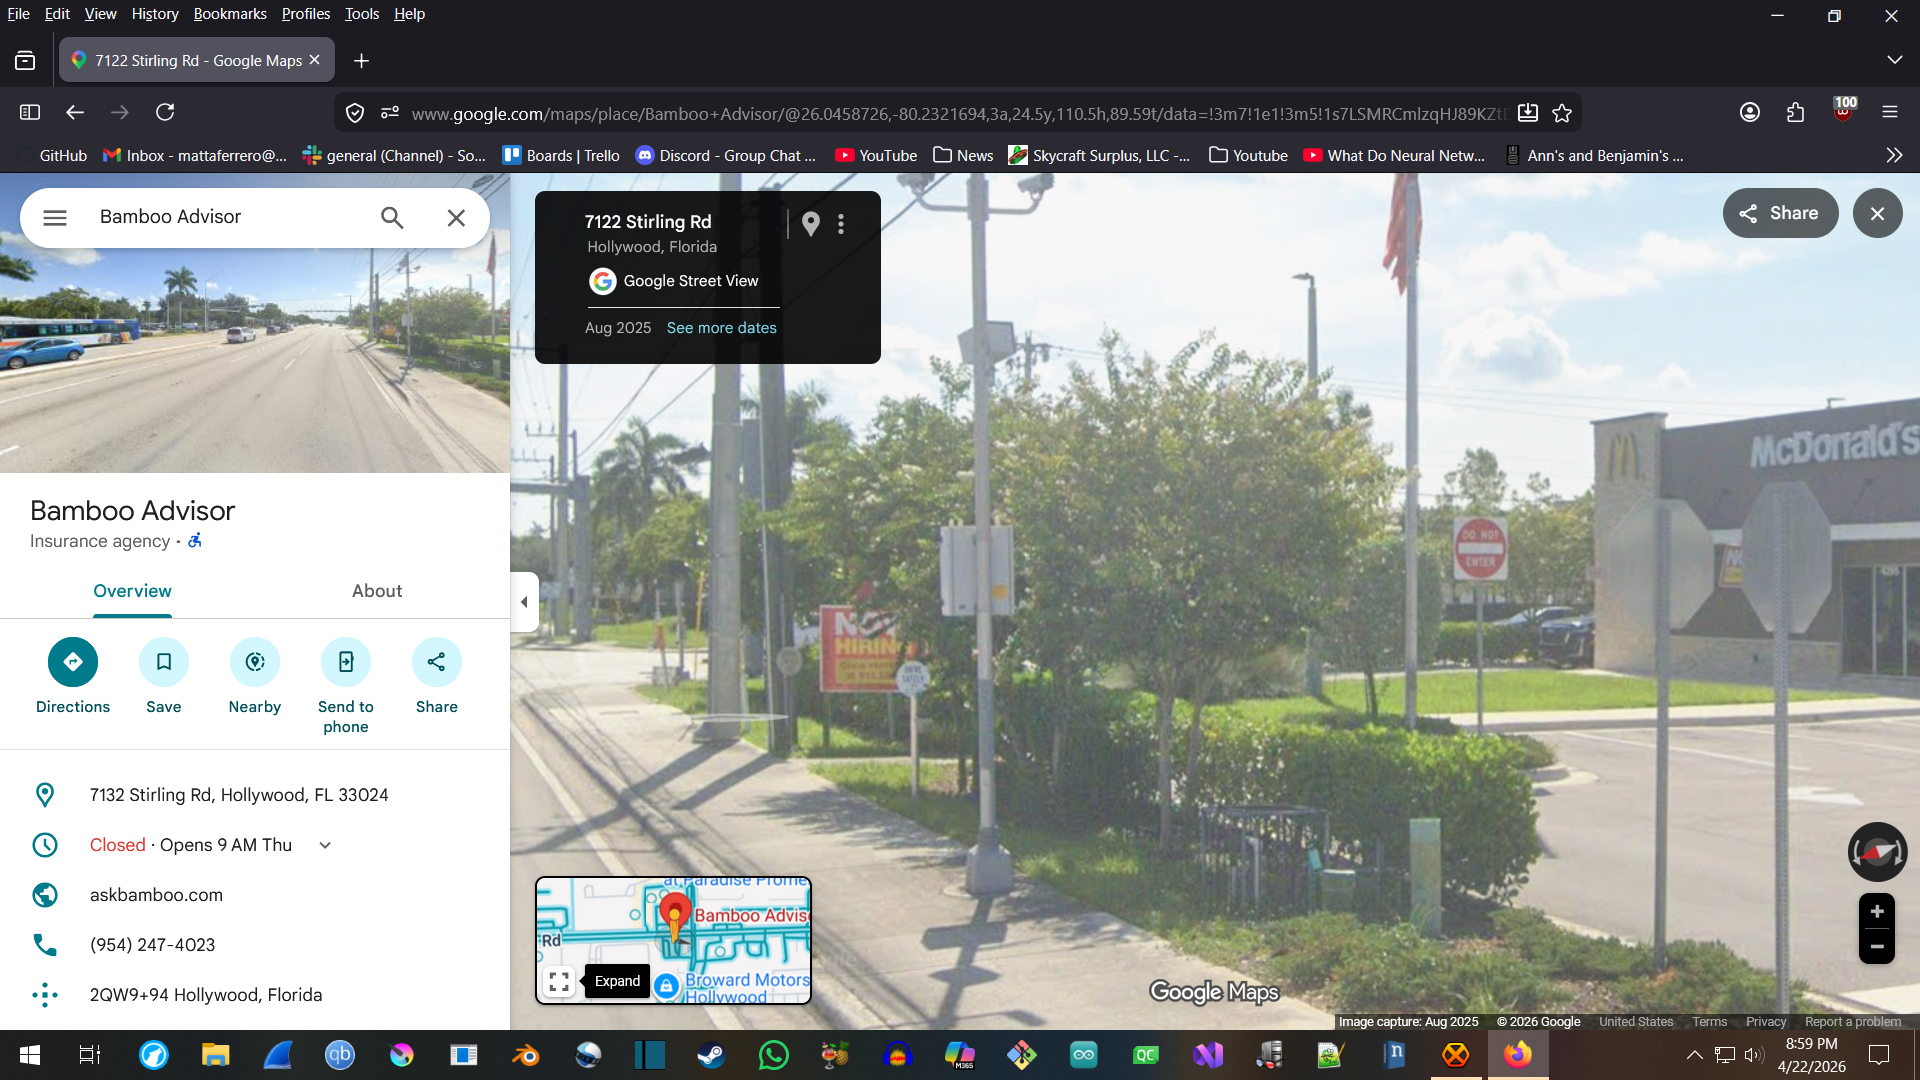Show more bookmarks chevron

(x=1894, y=155)
